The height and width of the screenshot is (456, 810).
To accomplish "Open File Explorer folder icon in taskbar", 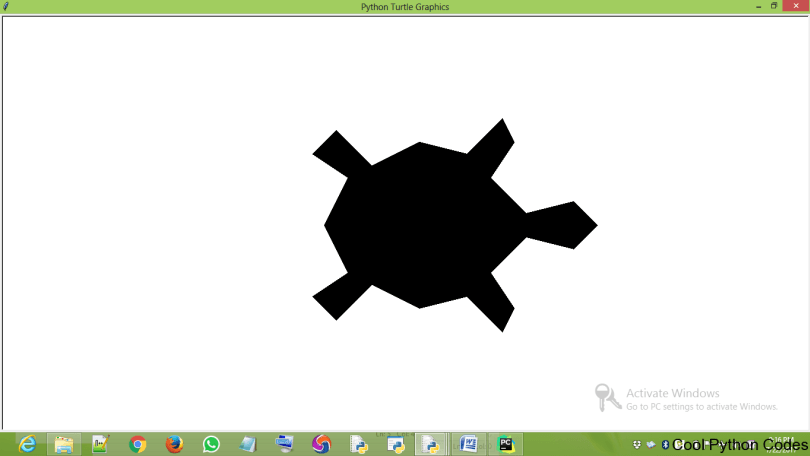I will click(63, 444).
